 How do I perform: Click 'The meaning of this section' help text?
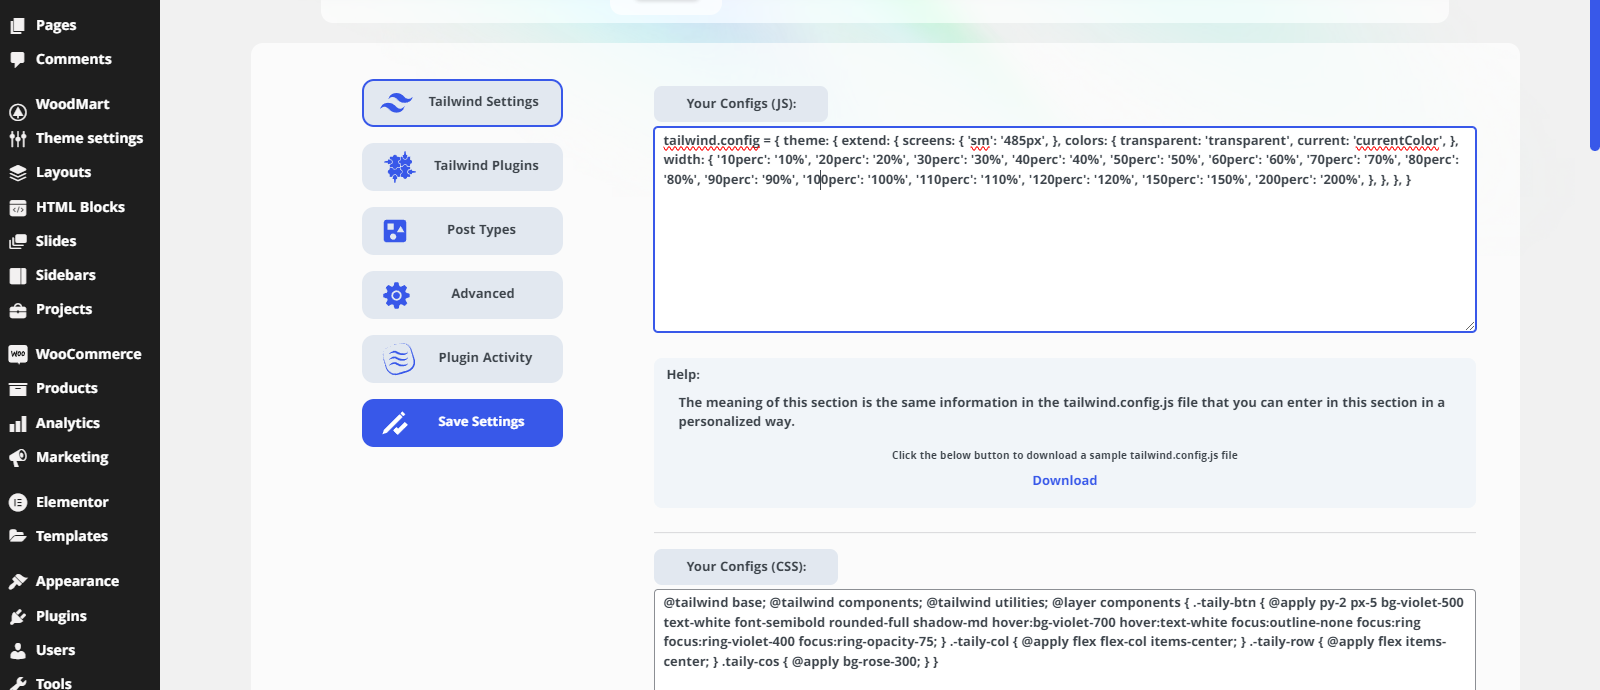[1062, 412]
